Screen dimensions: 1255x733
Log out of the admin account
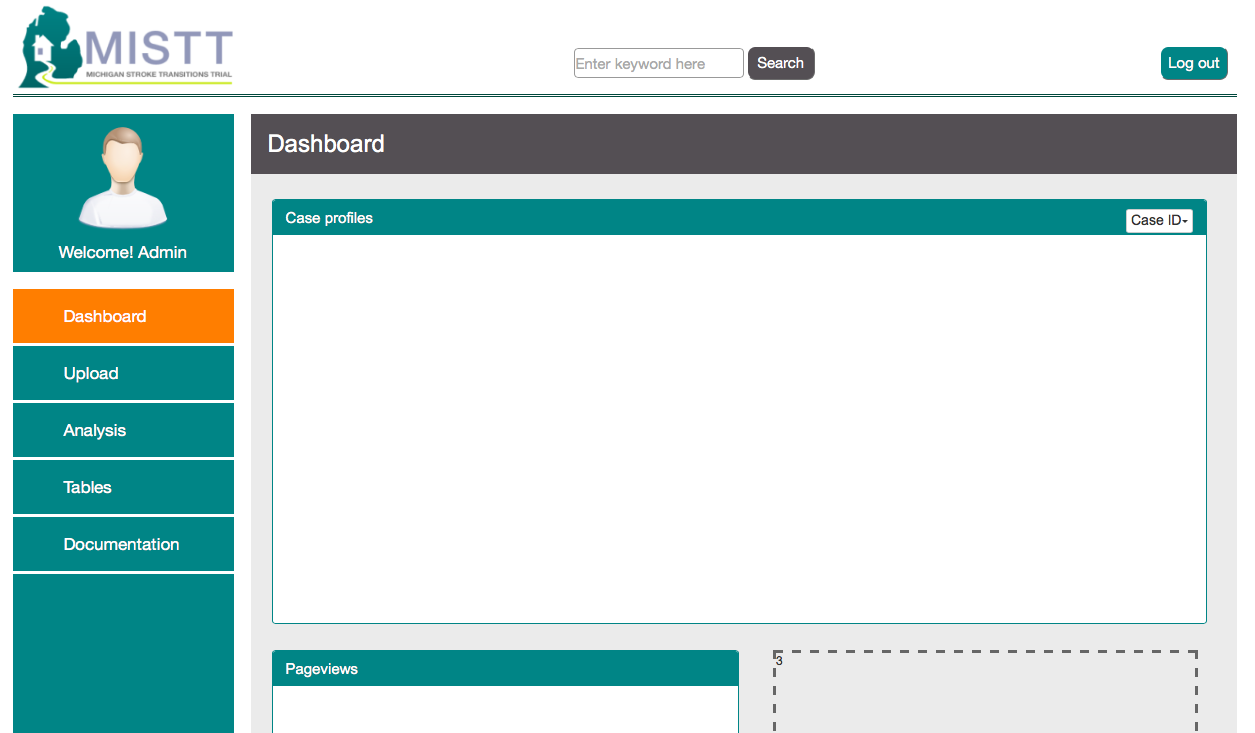(x=1193, y=63)
